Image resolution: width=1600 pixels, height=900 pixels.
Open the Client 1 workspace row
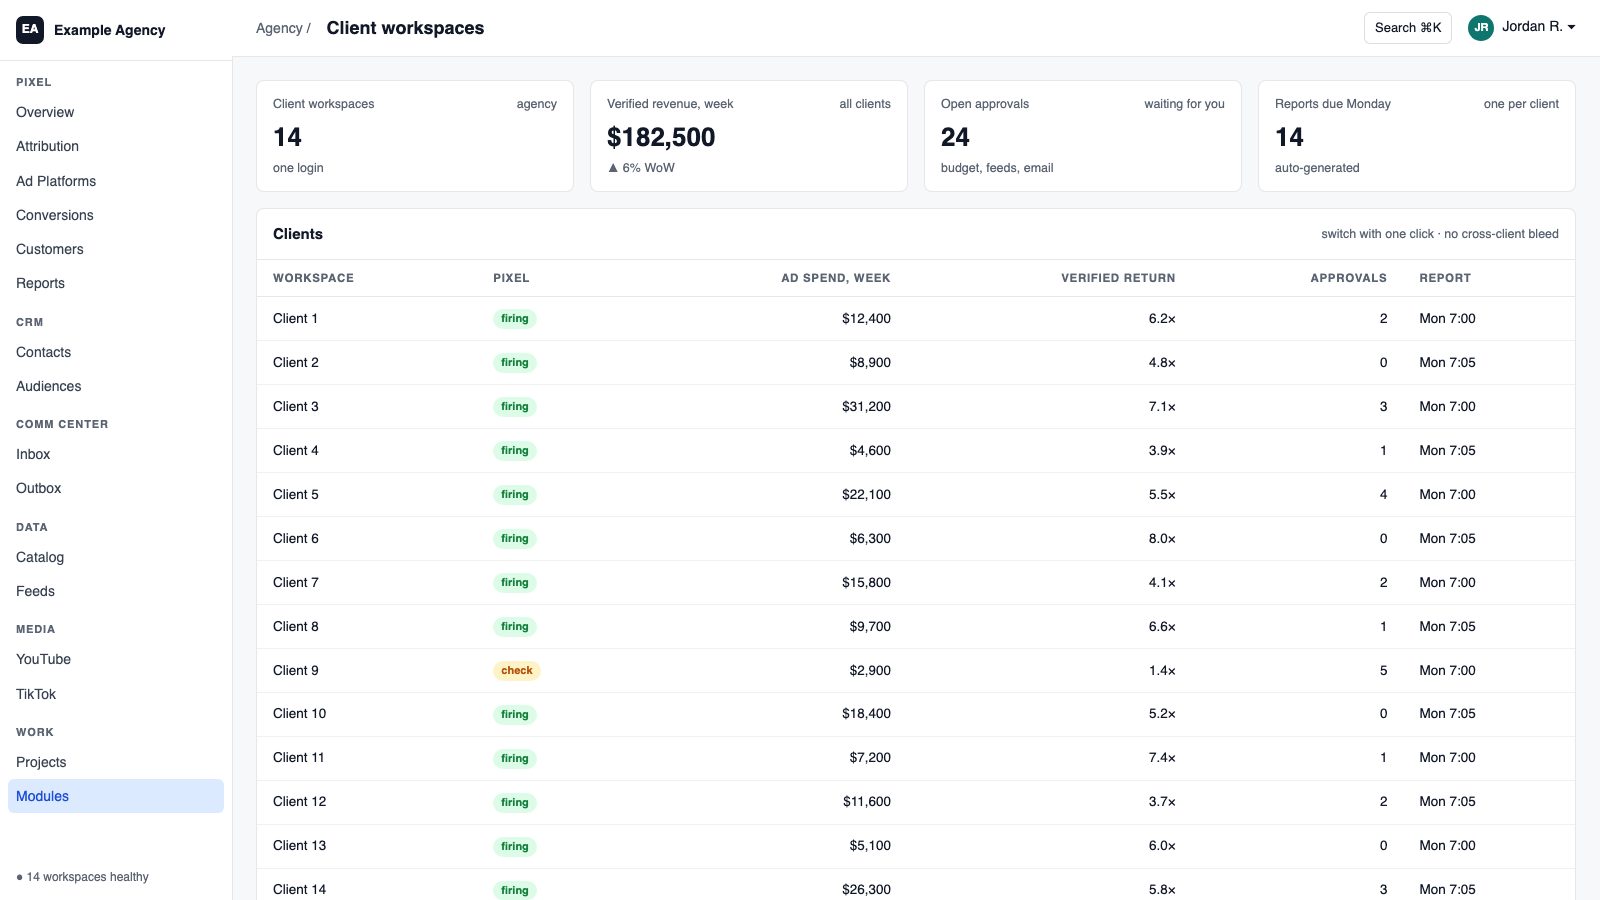point(916,319)
